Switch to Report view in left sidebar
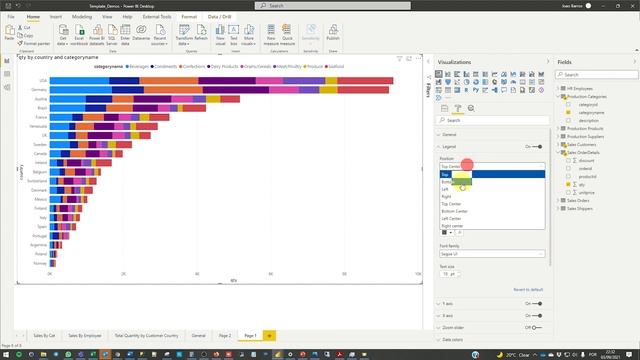 (x=7, y=61)
